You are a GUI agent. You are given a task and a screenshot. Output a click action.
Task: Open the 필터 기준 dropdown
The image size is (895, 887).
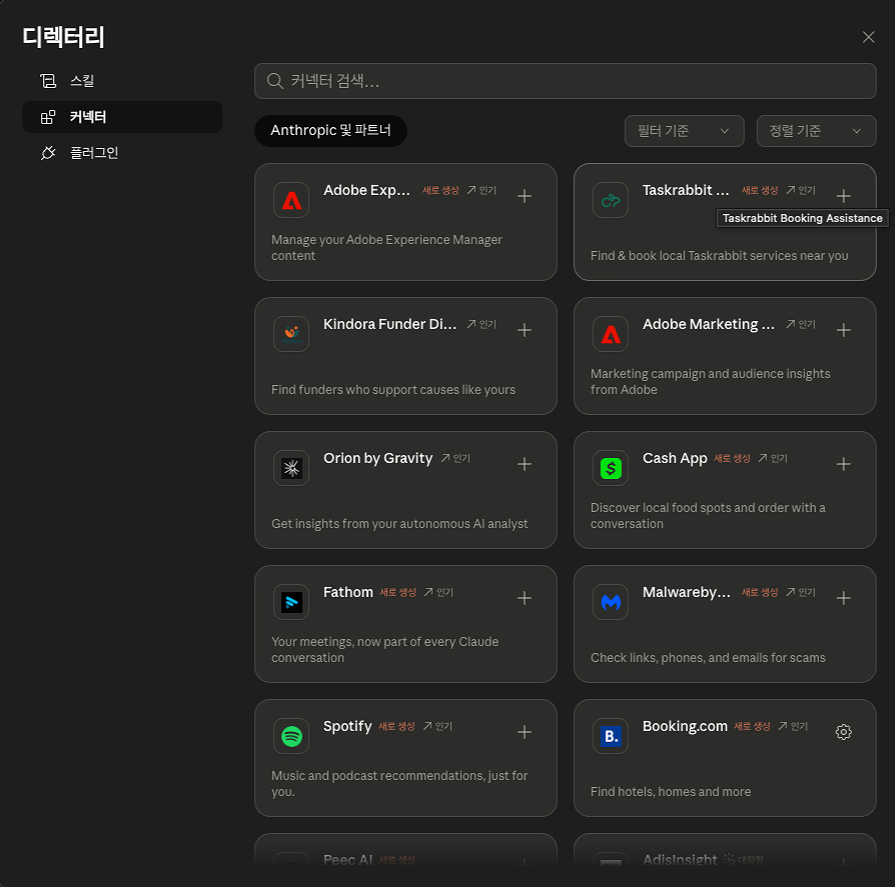click(684, 131)
